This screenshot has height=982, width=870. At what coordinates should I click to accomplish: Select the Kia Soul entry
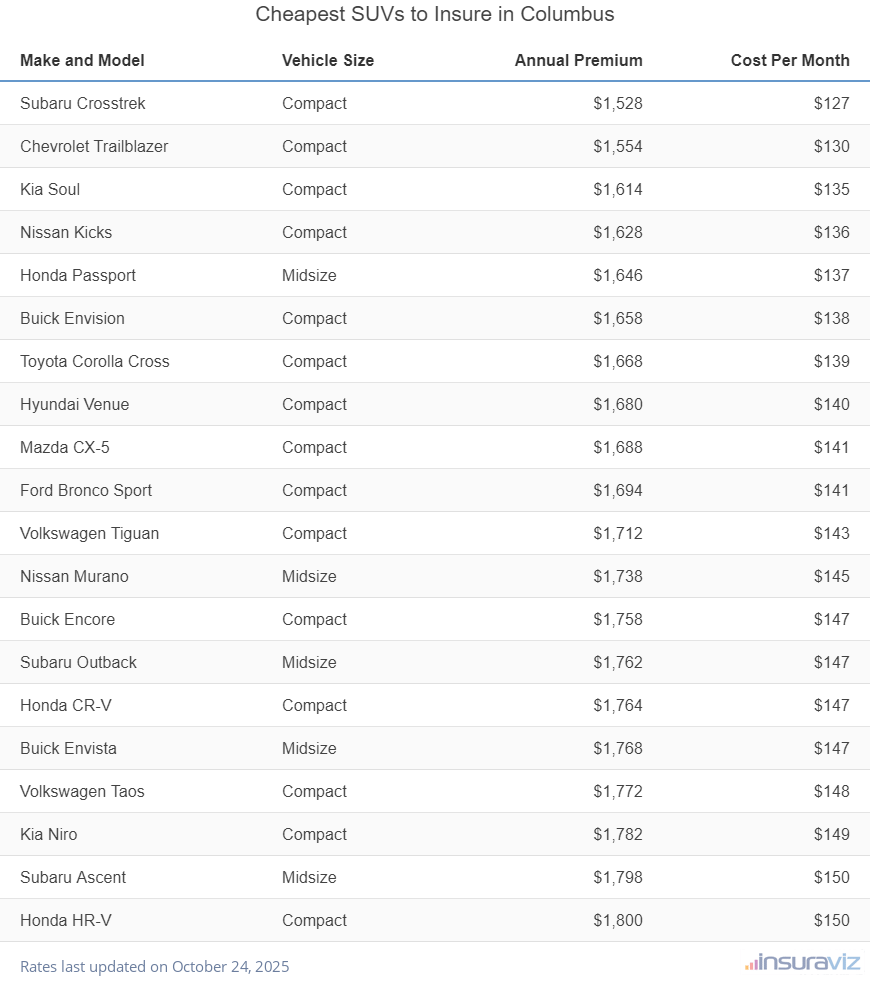pos(50,189)
